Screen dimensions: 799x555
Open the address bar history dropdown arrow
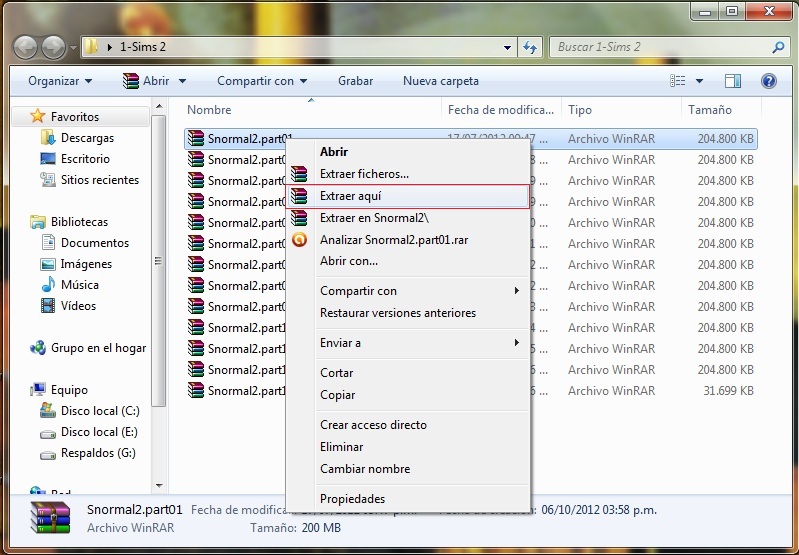pyautogui.click(x=507, y=47)
